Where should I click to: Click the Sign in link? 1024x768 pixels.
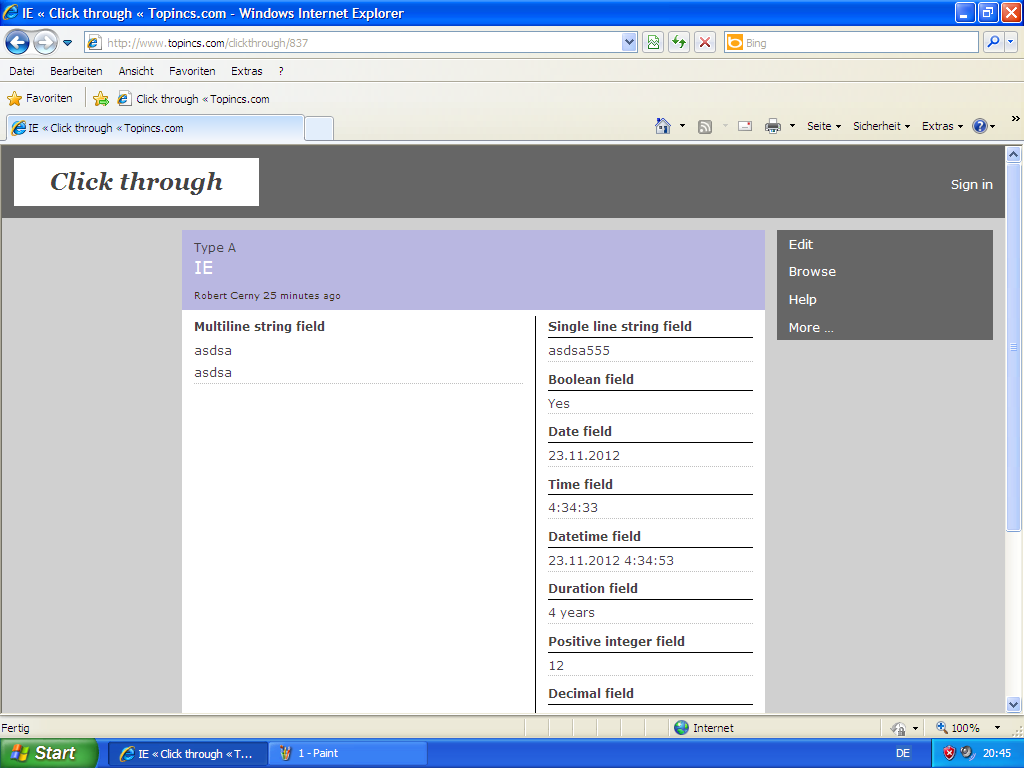pyautogui.click(x=971, y=184)
